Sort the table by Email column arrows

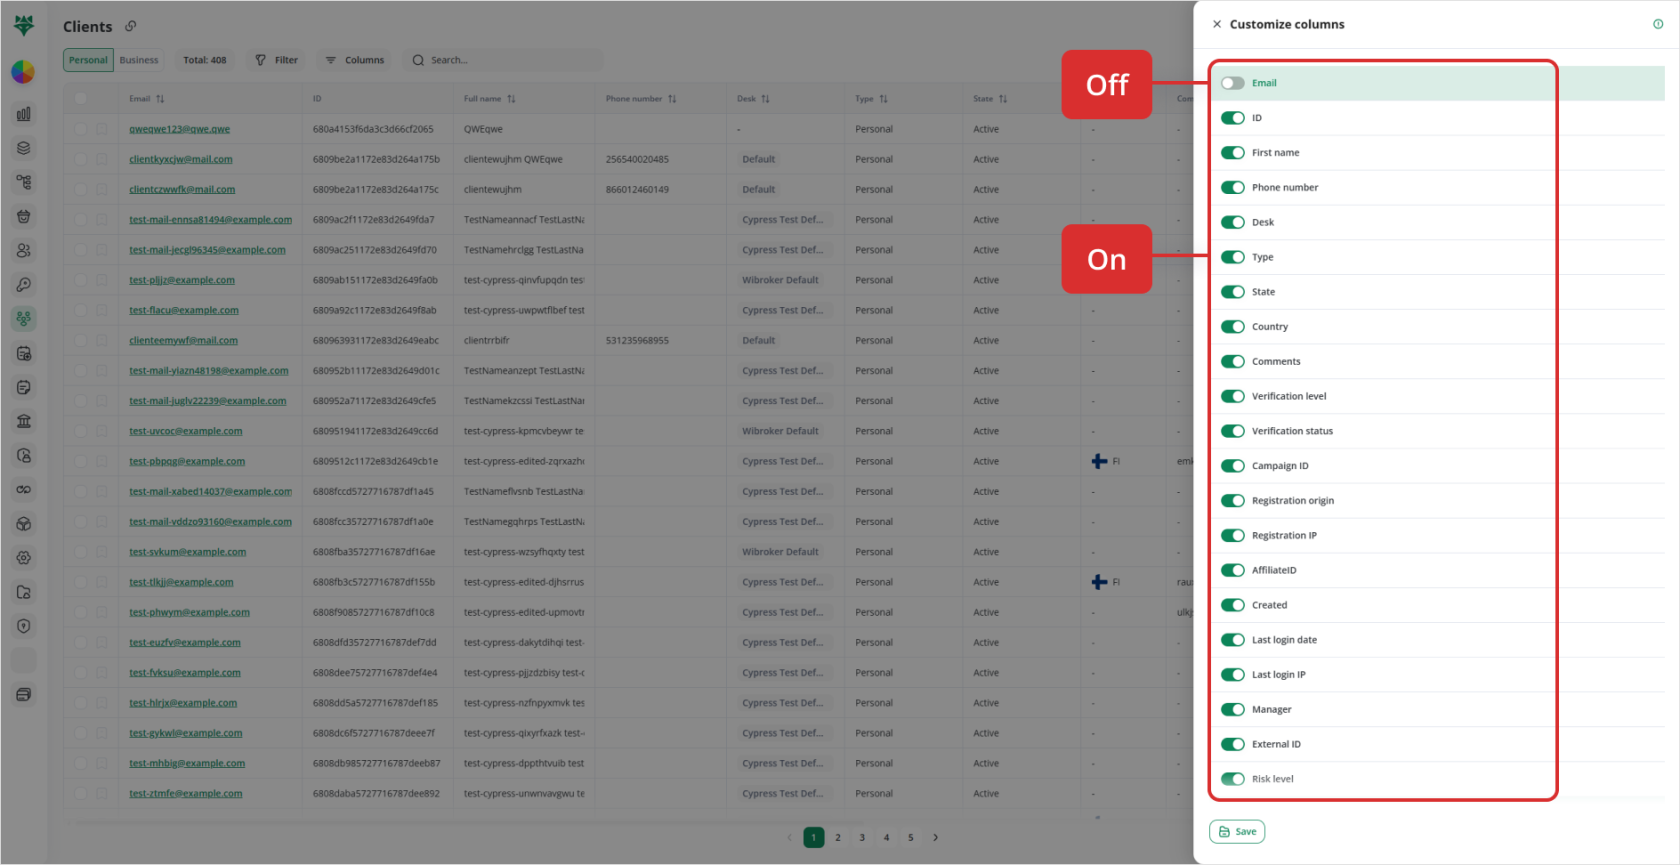pos(160,99)
